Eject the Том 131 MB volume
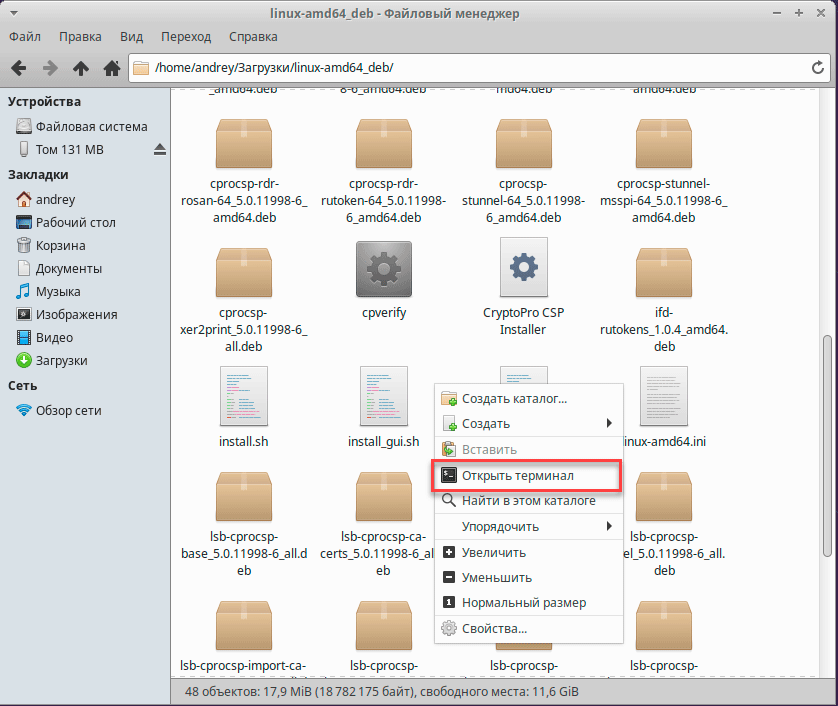 159,150
